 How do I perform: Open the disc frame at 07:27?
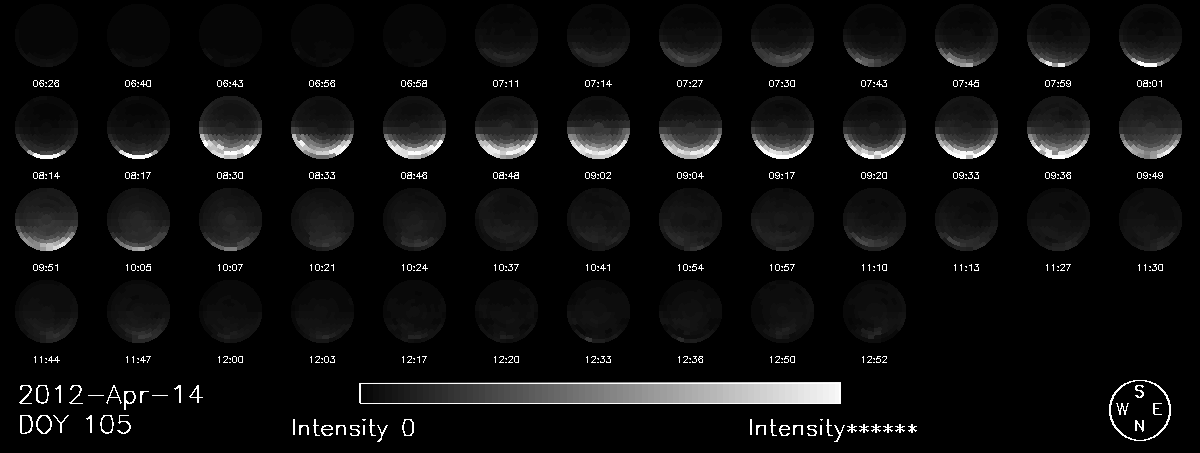point(691,37)
